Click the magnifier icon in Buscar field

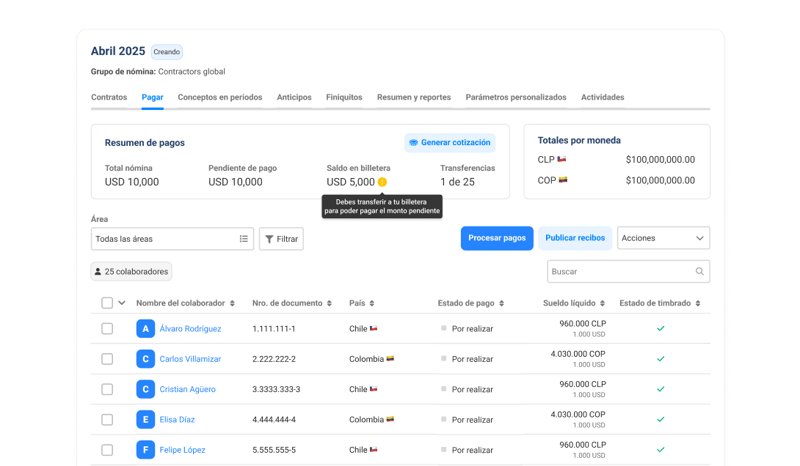point(699,272)
